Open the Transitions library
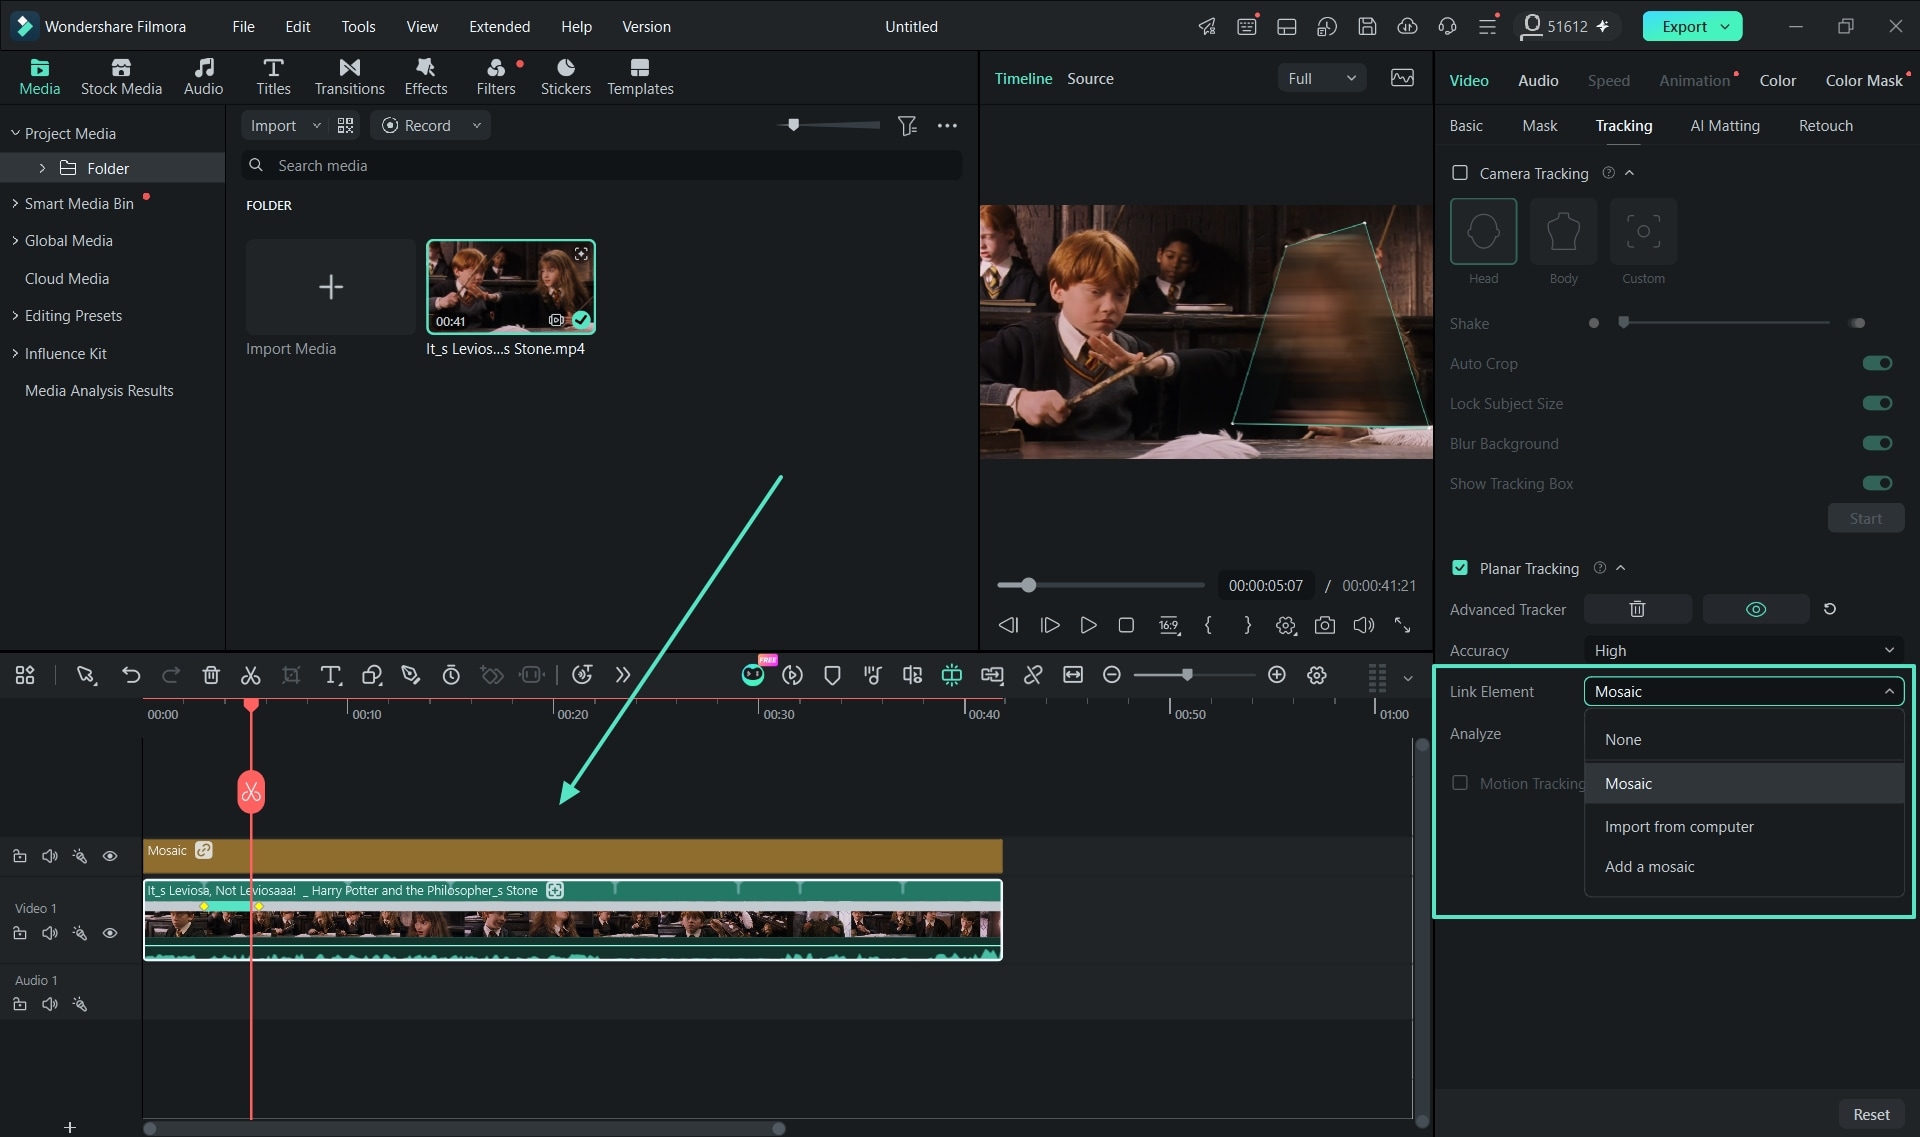The width and height of the screenshot is (1920, 1137). tap(349, 77)
